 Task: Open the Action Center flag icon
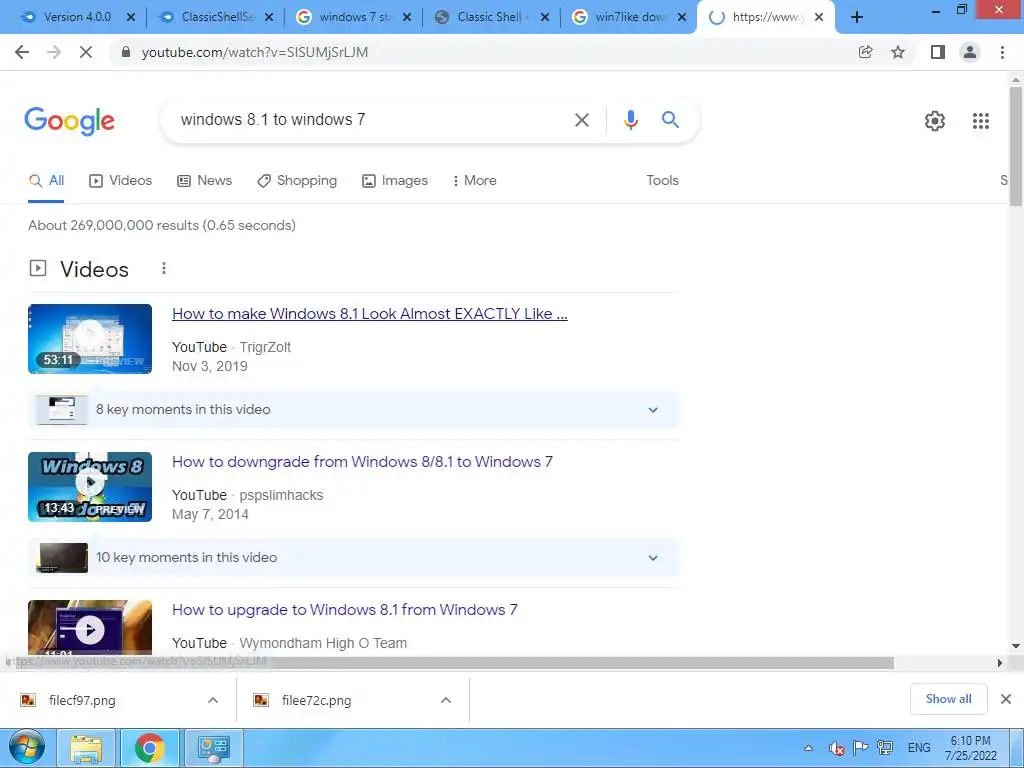(861, 748)
